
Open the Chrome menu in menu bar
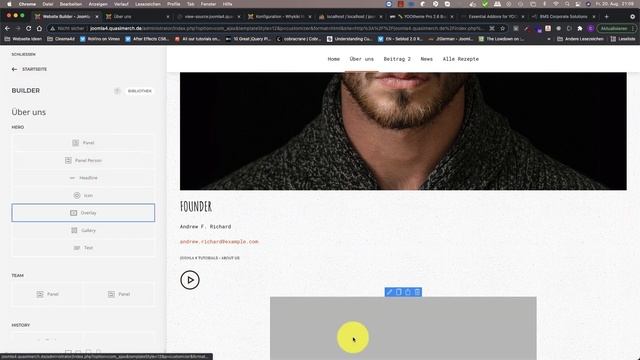point(27,4)
